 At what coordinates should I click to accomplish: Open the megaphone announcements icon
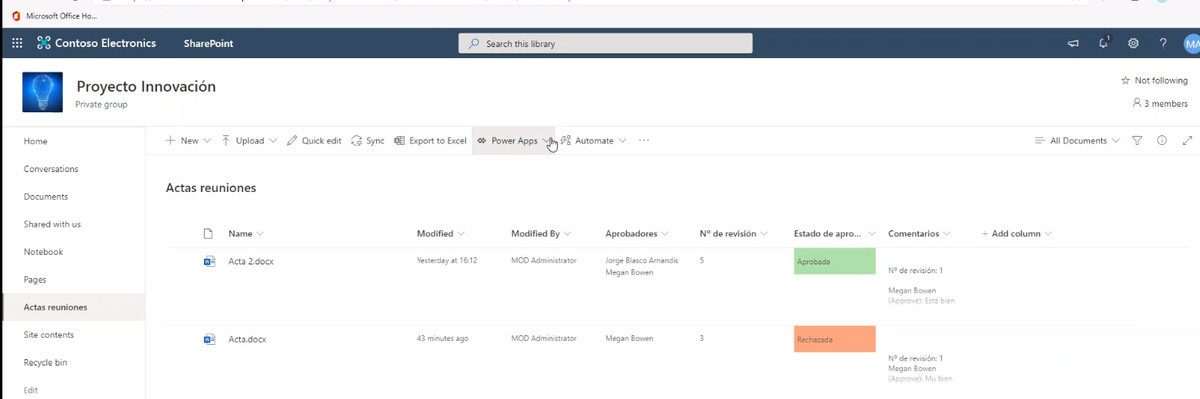(1073, 43)
